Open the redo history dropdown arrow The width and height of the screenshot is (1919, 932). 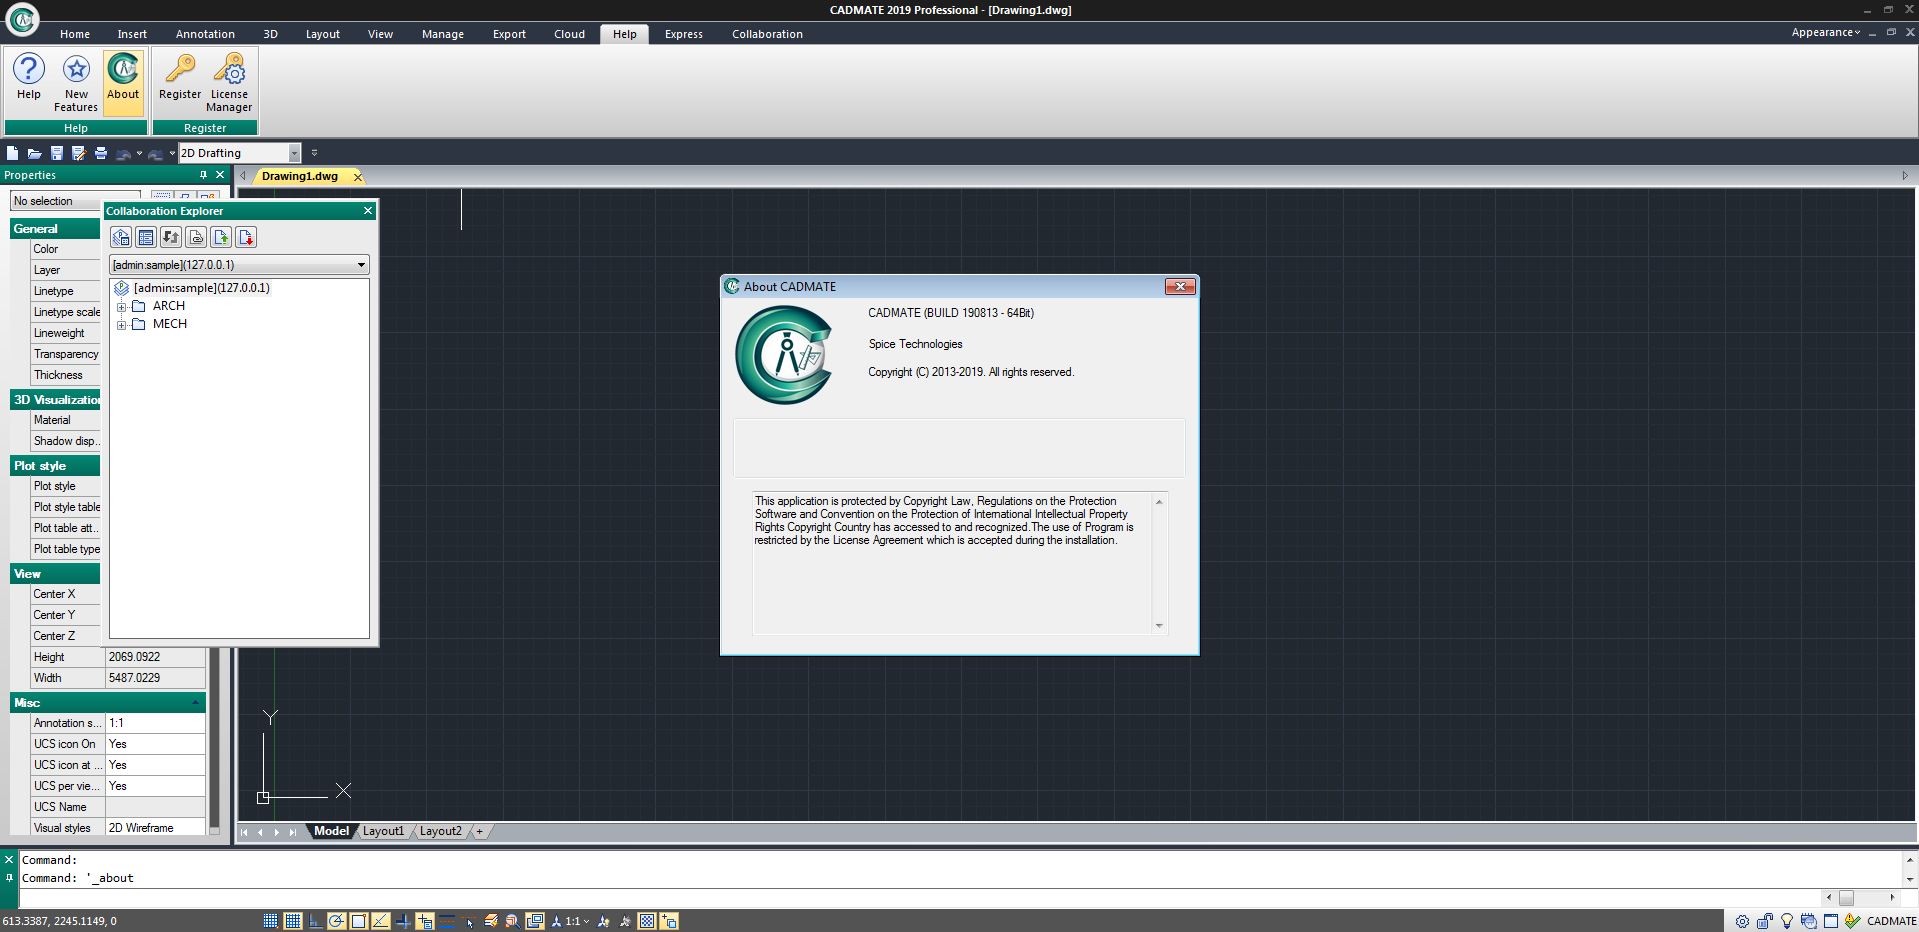[172, 153]
